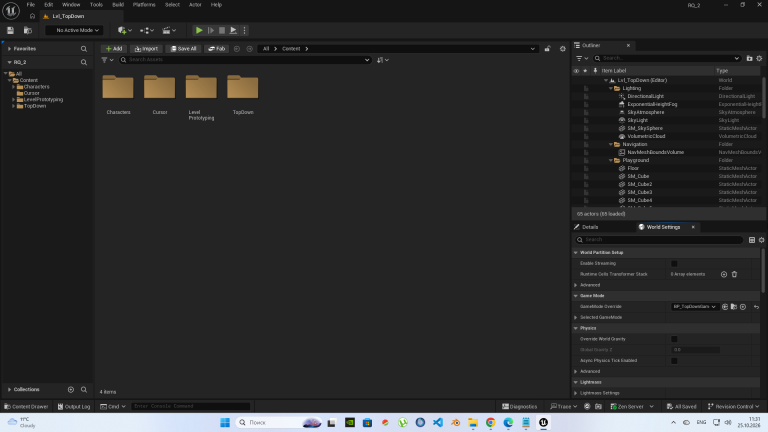Screen dimensions: 768x432
Task: Open the asset filter options dropdown
Action: point(107,60)
